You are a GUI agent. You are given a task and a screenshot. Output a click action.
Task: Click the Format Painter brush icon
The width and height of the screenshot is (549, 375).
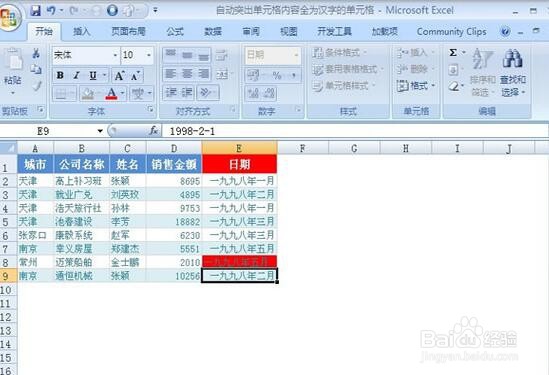pyautogui.click(x=37, y=85)
